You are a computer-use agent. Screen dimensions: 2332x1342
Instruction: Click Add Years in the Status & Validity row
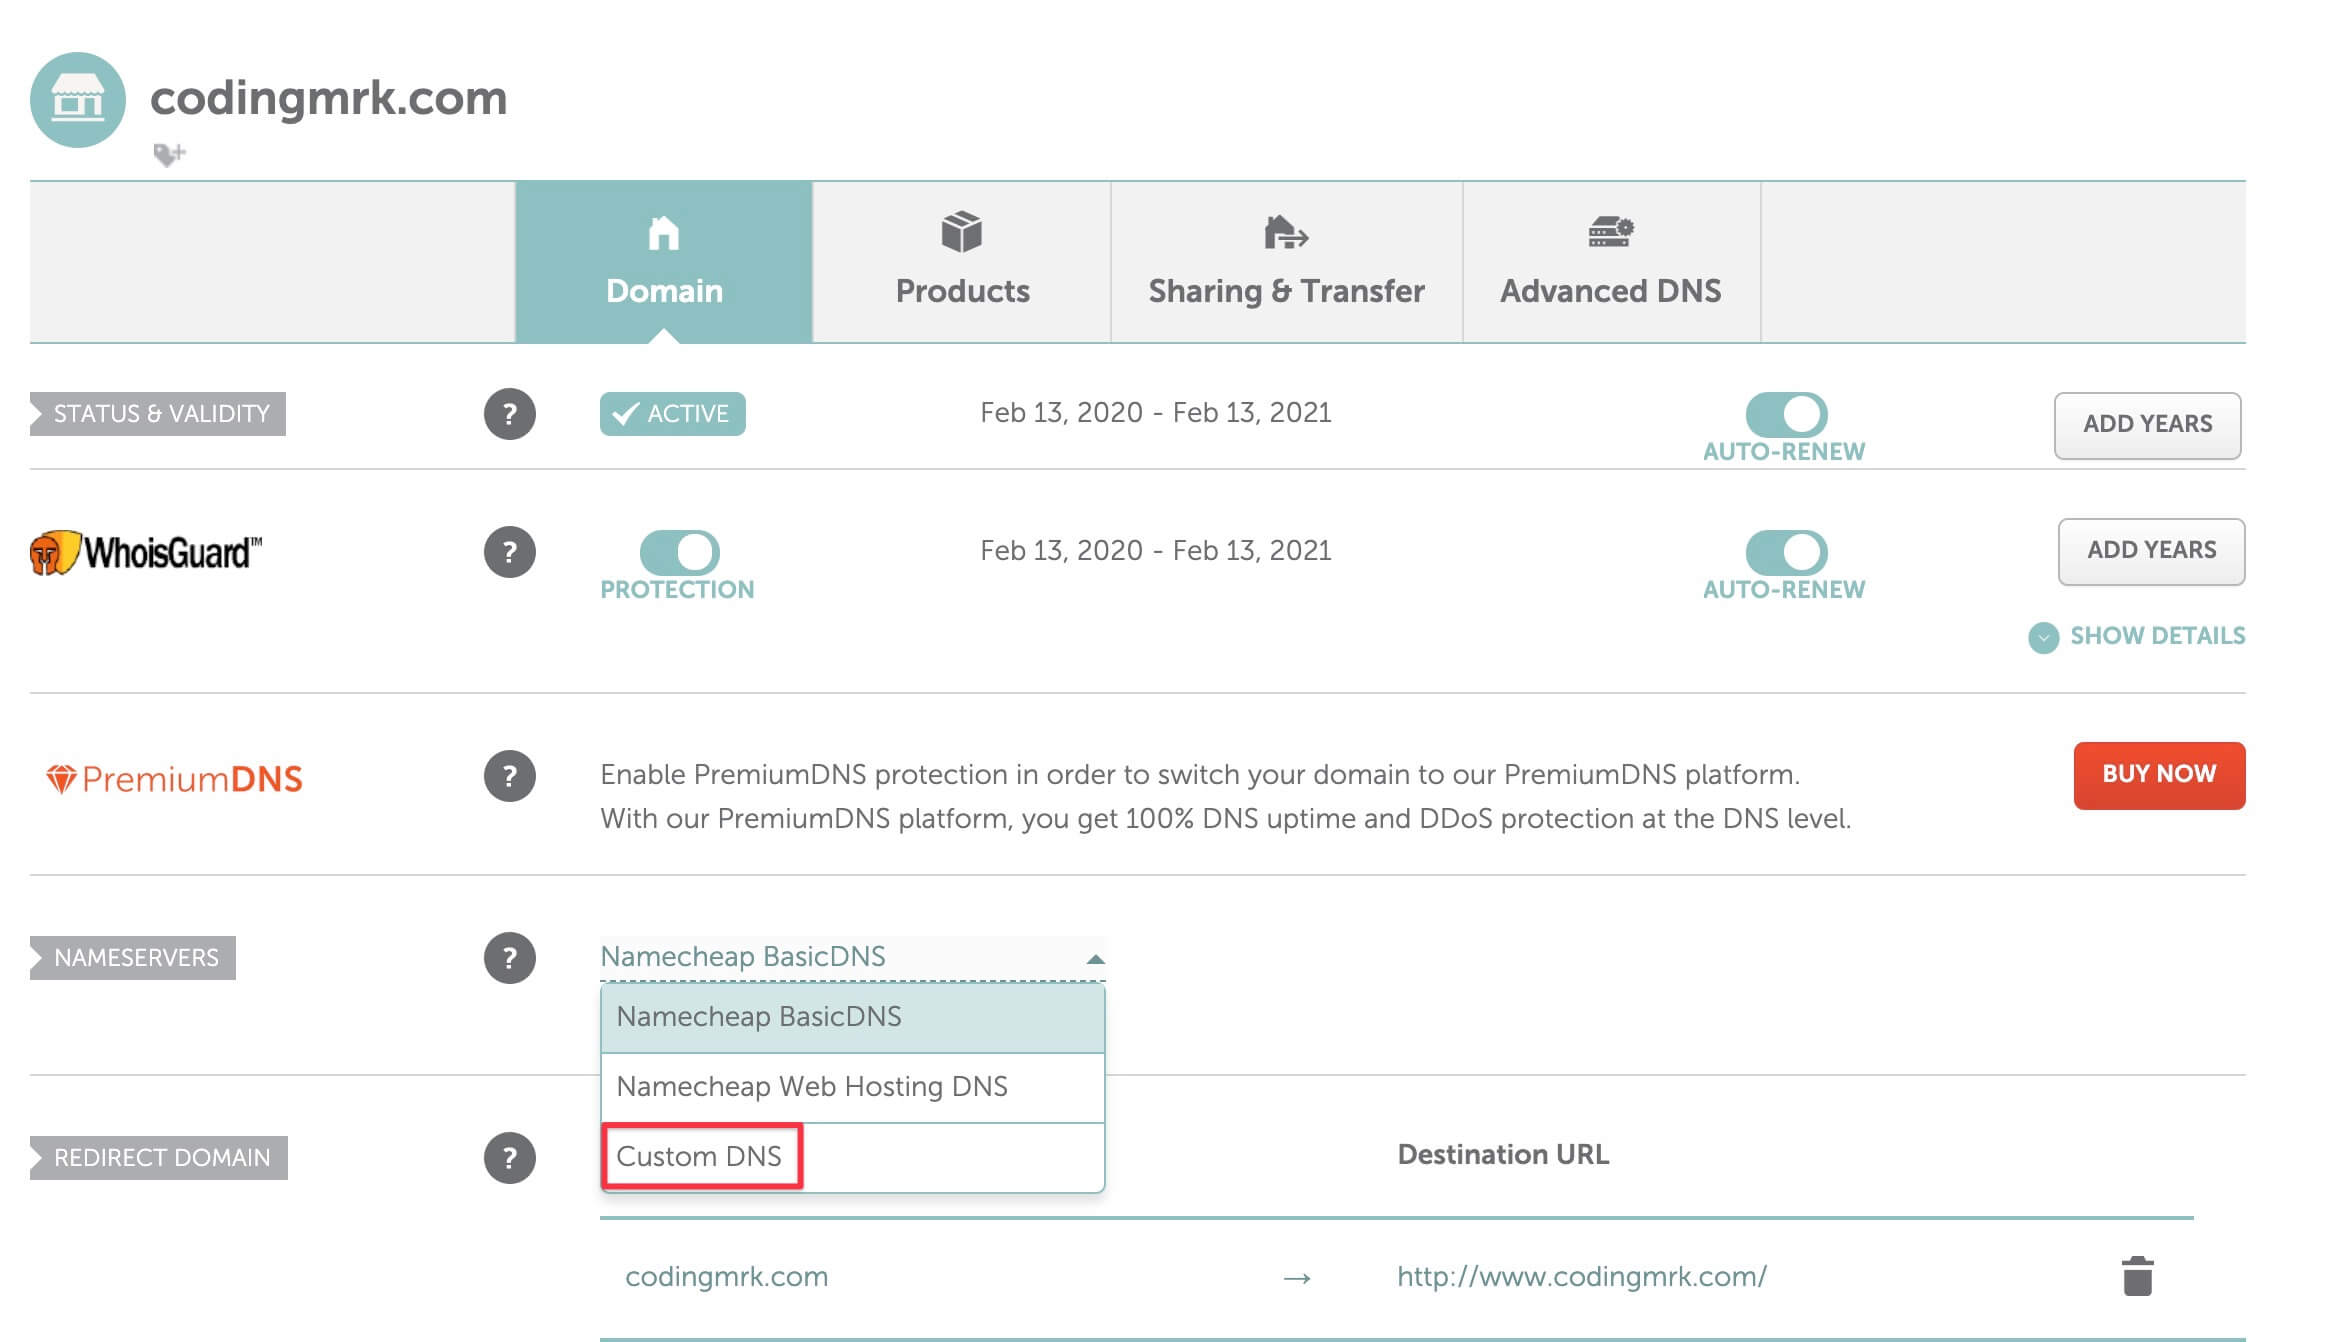[2147, 425]
